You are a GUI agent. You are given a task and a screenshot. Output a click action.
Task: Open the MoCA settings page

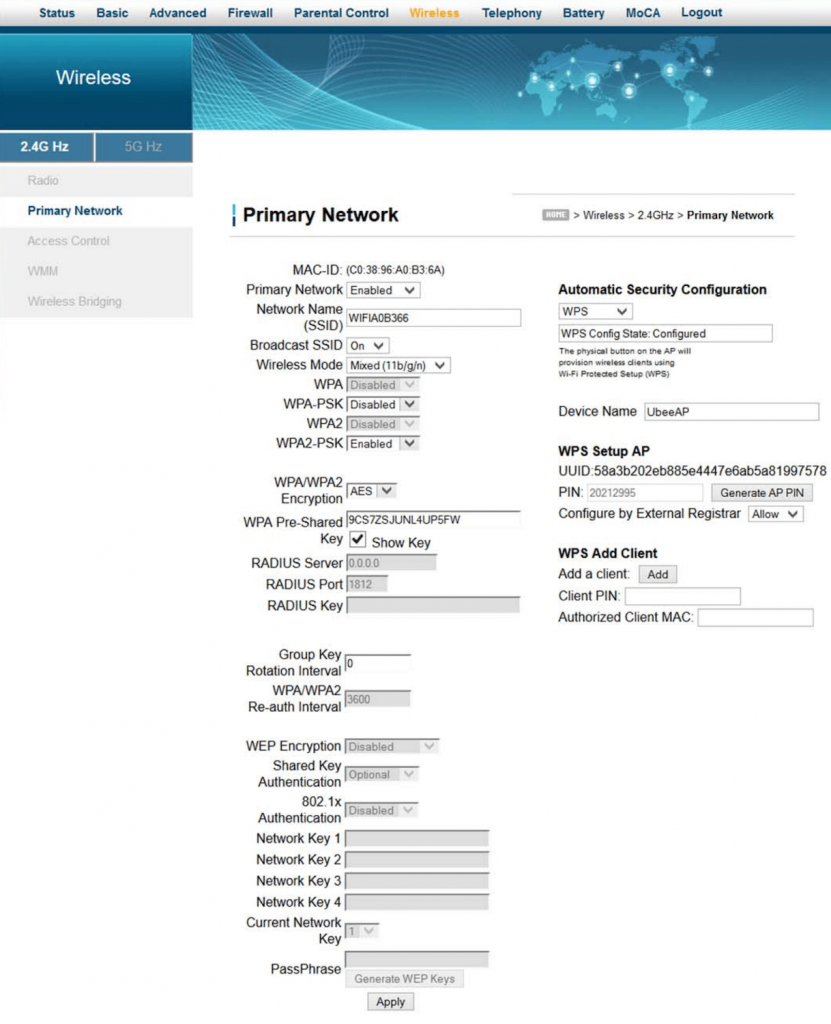tap(642, 12)
